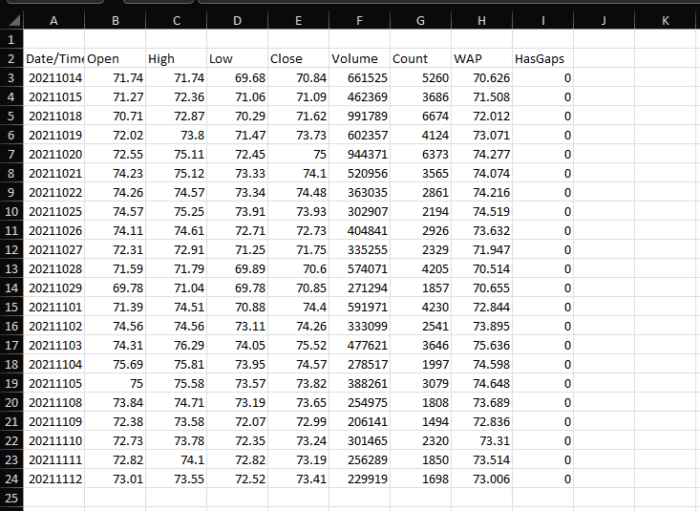Viewport: 700px width, 511px height.
Task: Select Volume value 991789
Action: (359, 116)
